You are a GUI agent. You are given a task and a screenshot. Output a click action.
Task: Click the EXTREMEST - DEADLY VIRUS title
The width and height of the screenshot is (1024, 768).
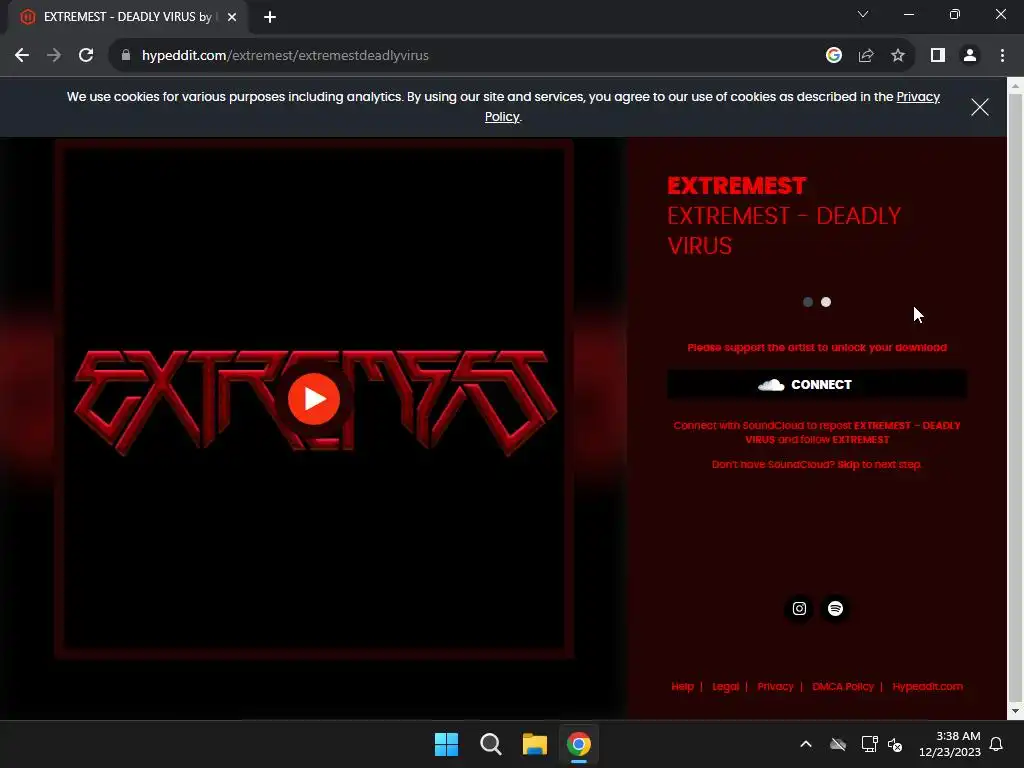coord(784,231)
